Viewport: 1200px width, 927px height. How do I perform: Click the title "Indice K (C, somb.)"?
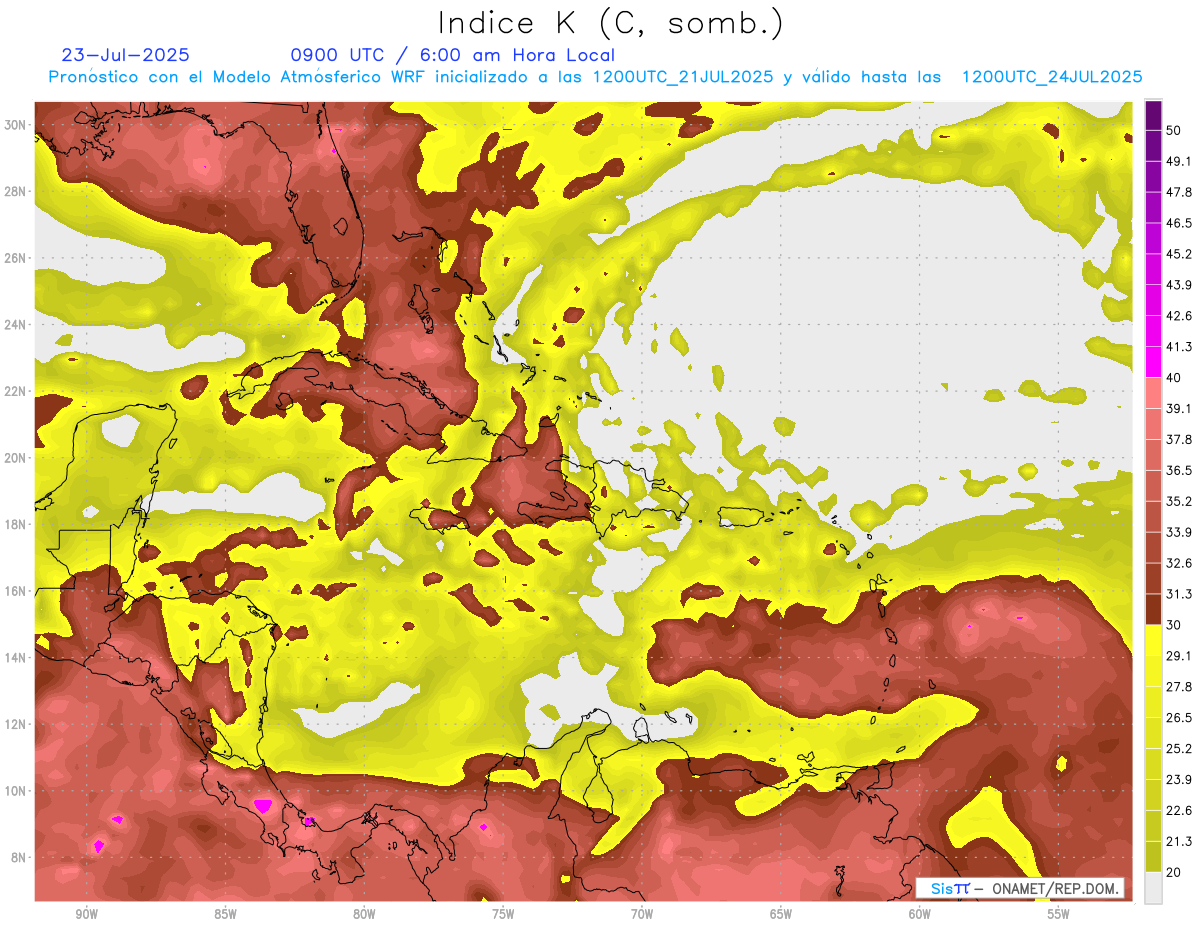(610, 24)
